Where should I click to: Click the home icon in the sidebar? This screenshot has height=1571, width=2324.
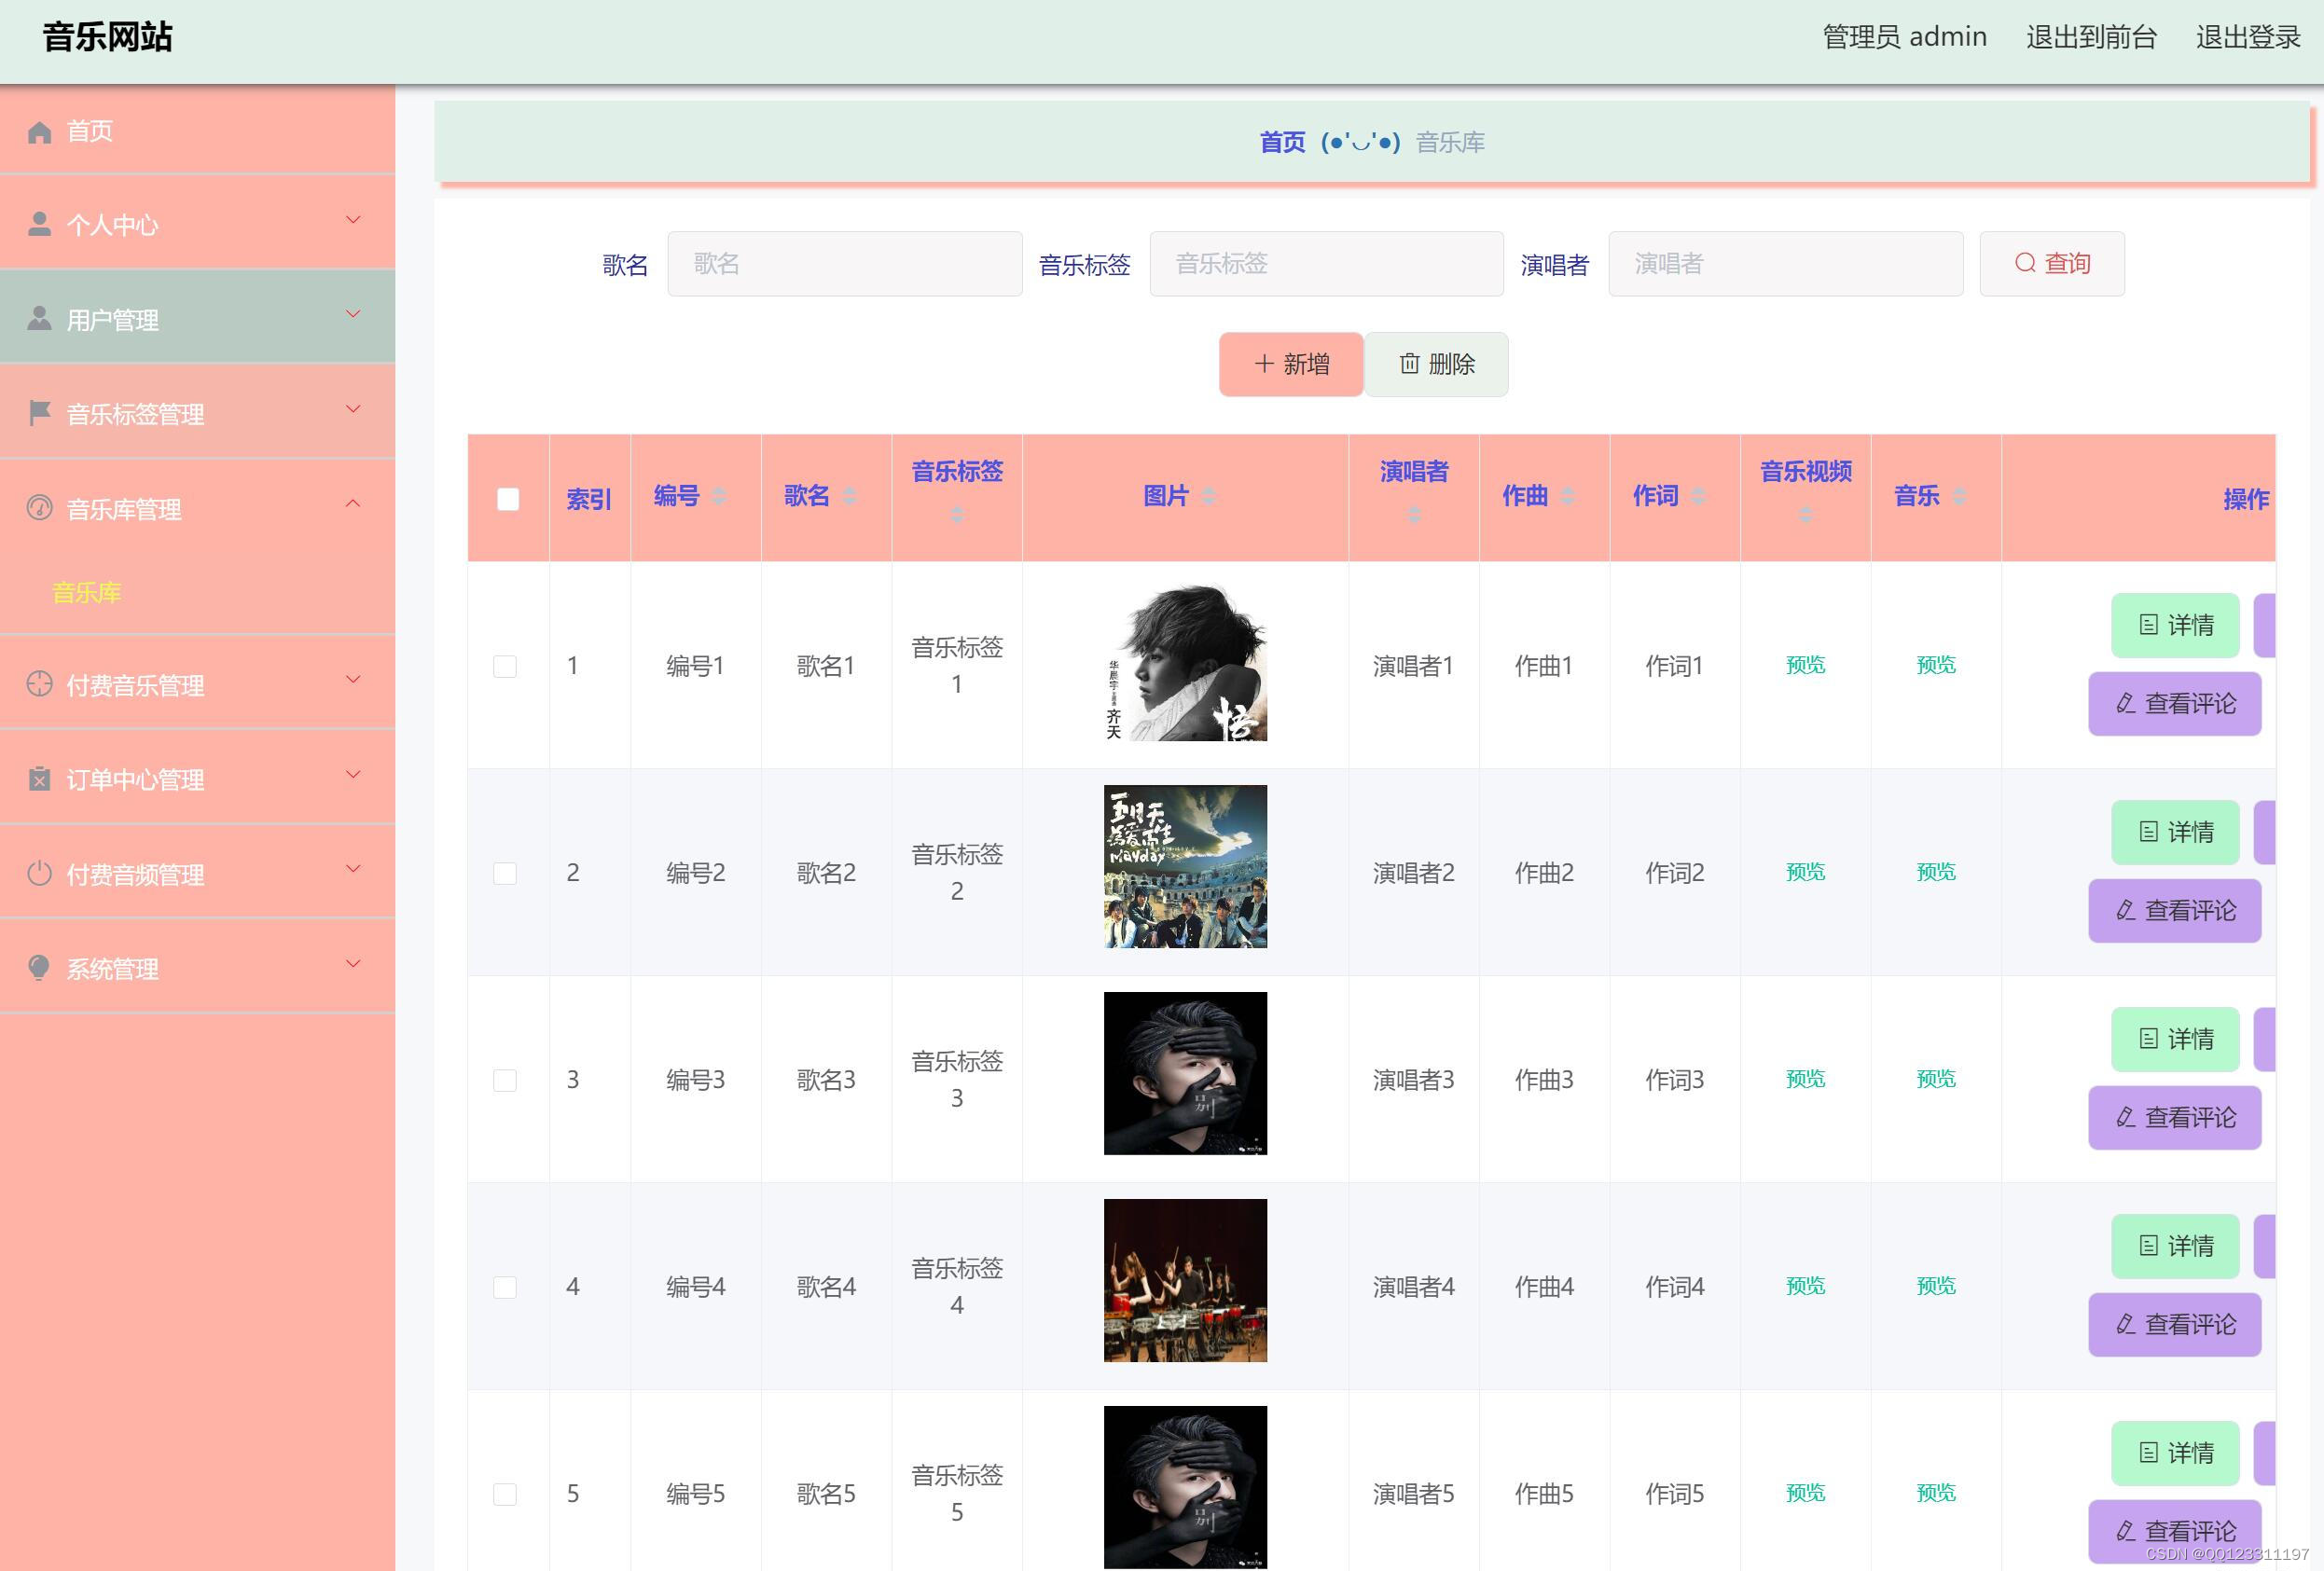pos(39,132)
